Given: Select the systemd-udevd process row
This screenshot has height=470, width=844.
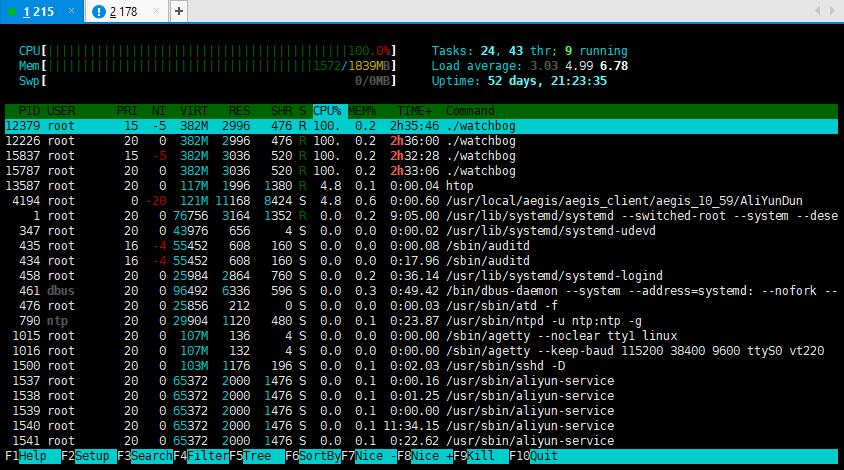Looking at the screenshot, I should point(421,231).
